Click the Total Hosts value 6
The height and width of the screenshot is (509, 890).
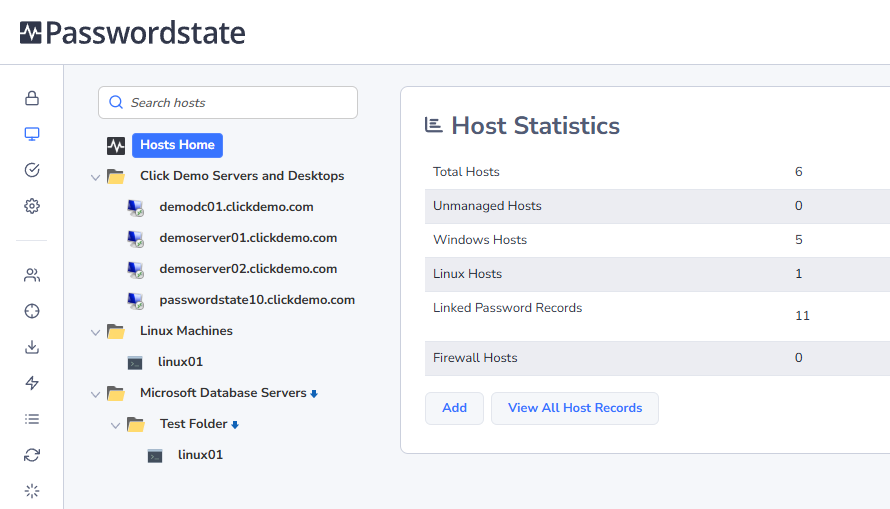[x=799, y=172]
